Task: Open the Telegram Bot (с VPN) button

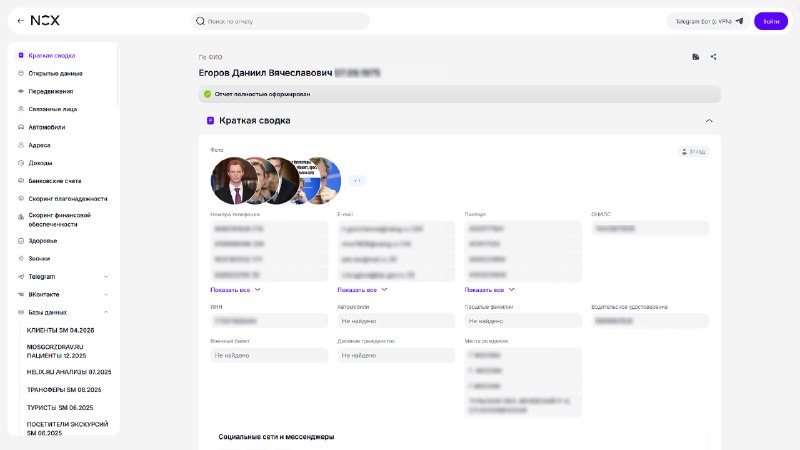Action: point(709,21)
